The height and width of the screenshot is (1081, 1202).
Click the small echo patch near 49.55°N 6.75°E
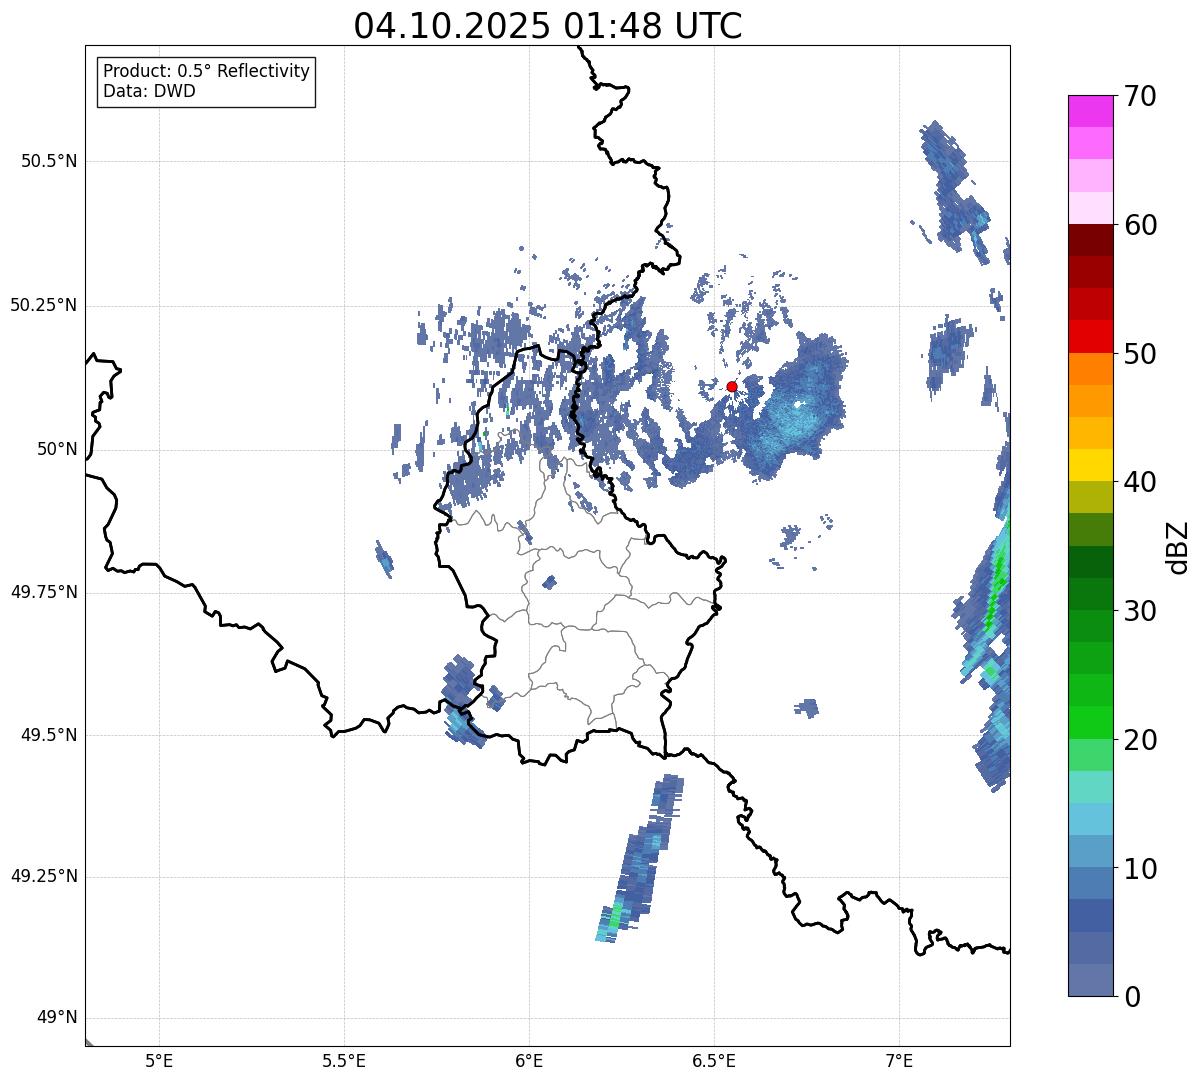coord(808,708)
